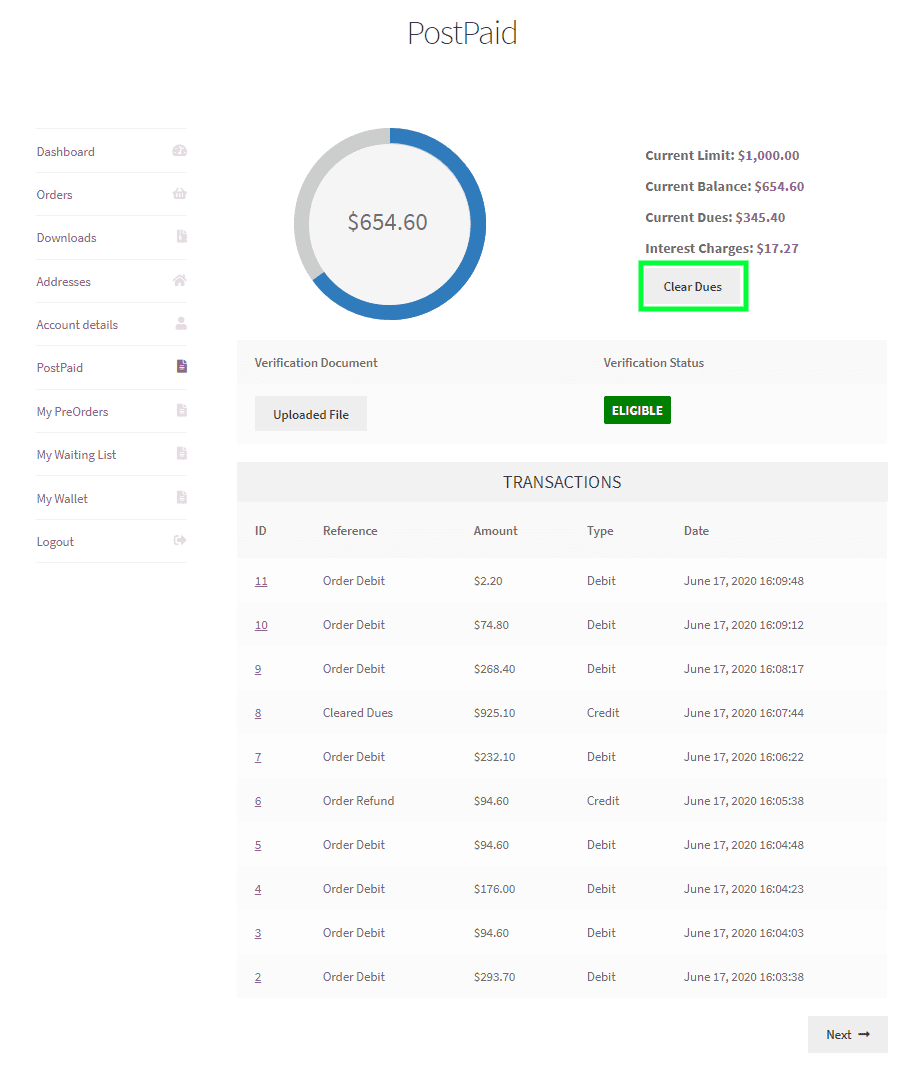Viewport: 913px width, 1076px height.
Task: Click the $293.70 amount cell
Action: click(x=494, y=977)
